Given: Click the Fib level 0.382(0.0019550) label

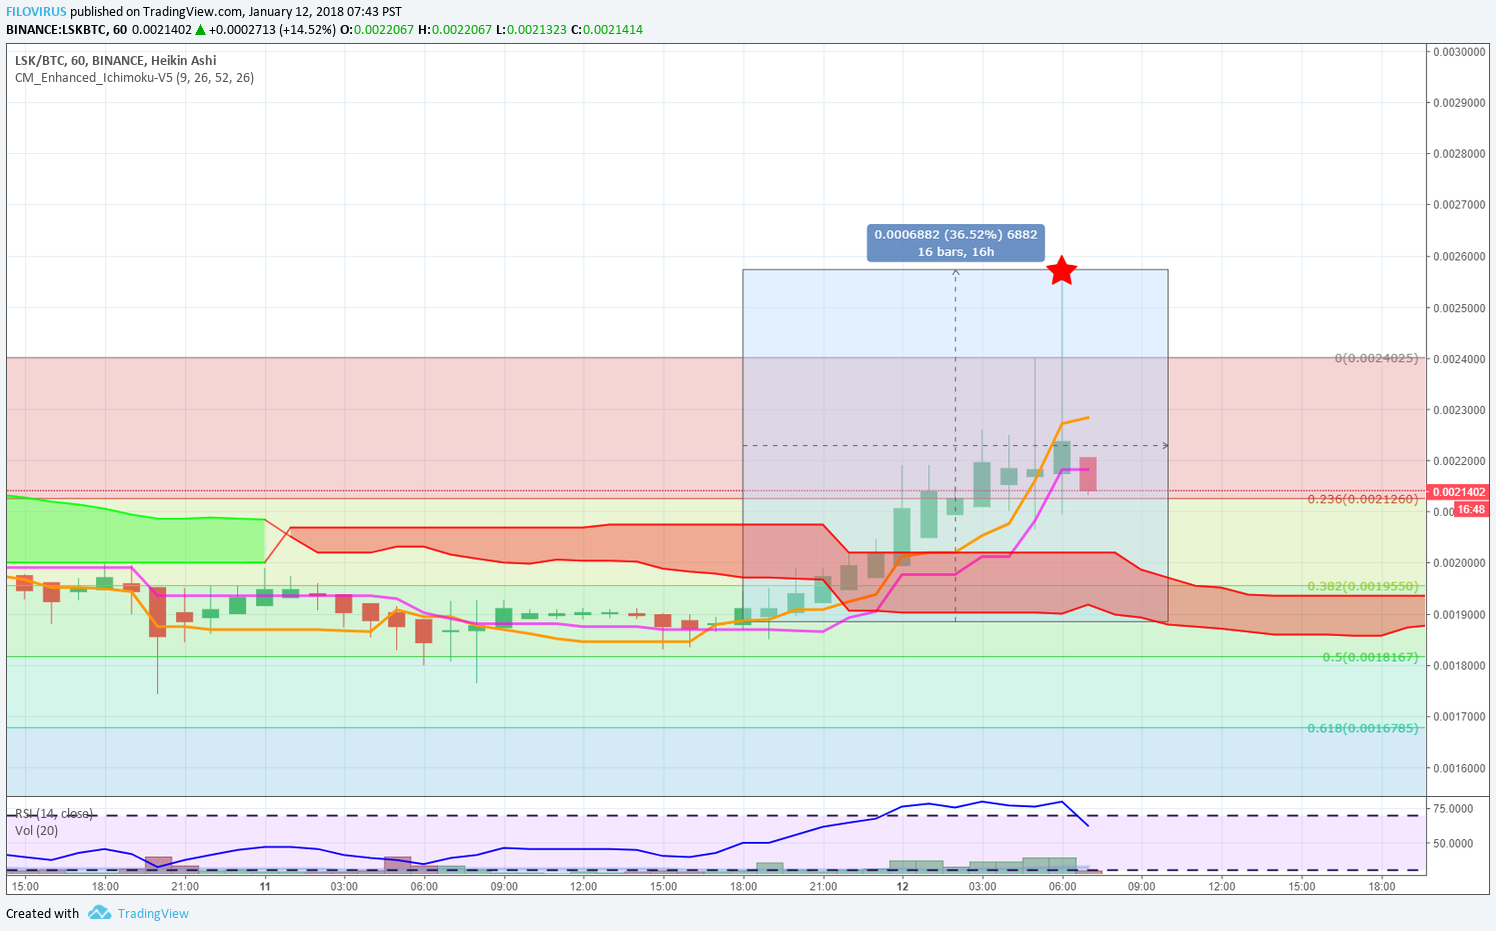Looking at the screenshot, I should (1363, 586).
